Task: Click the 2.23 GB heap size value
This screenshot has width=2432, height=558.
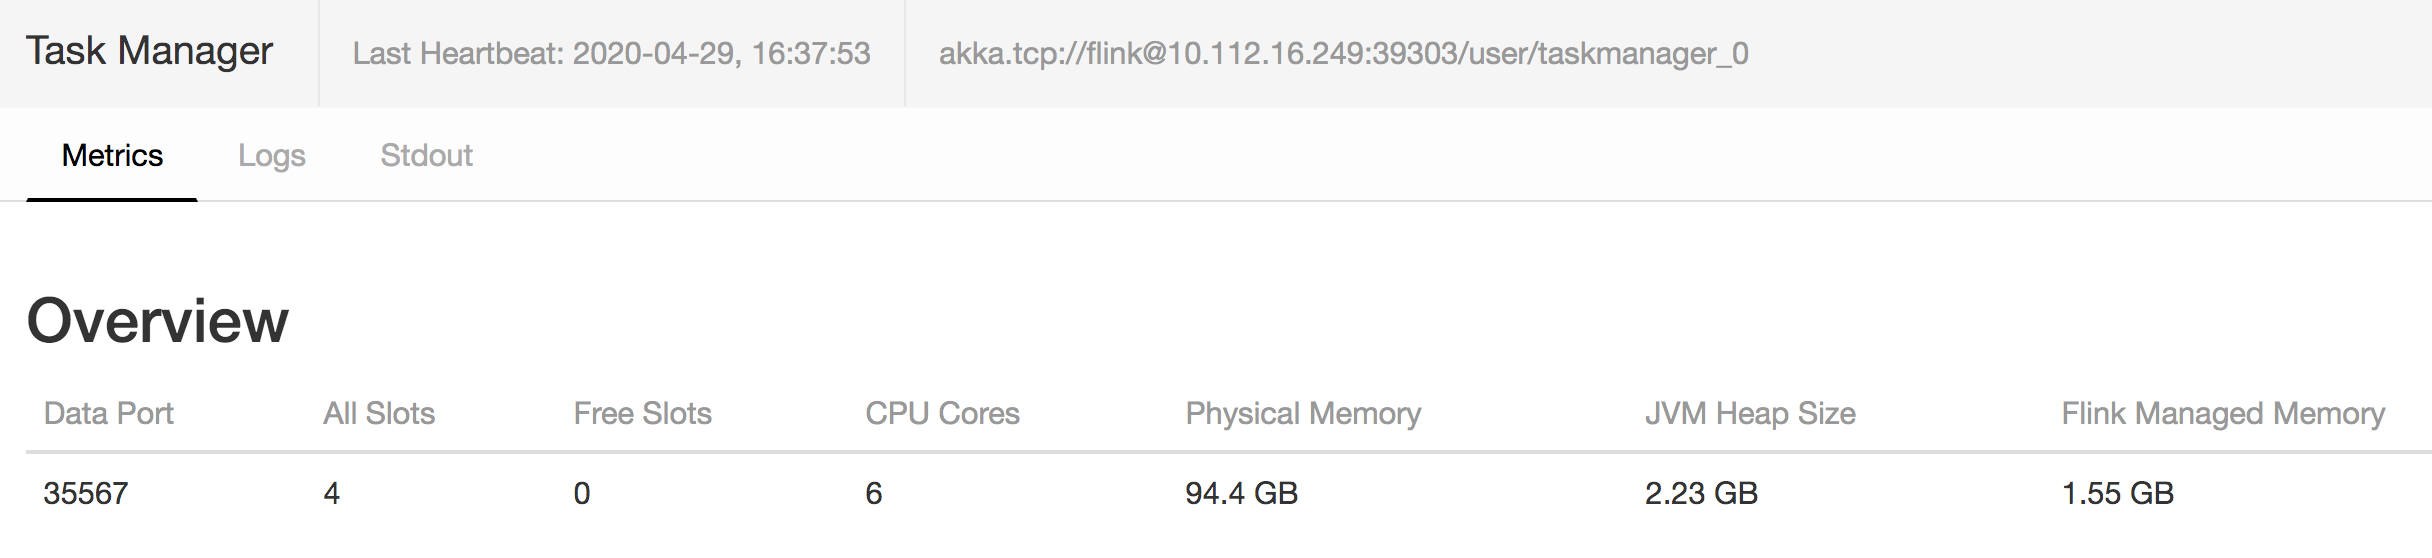Action: pyautogui.click(x=1701, y=494)
